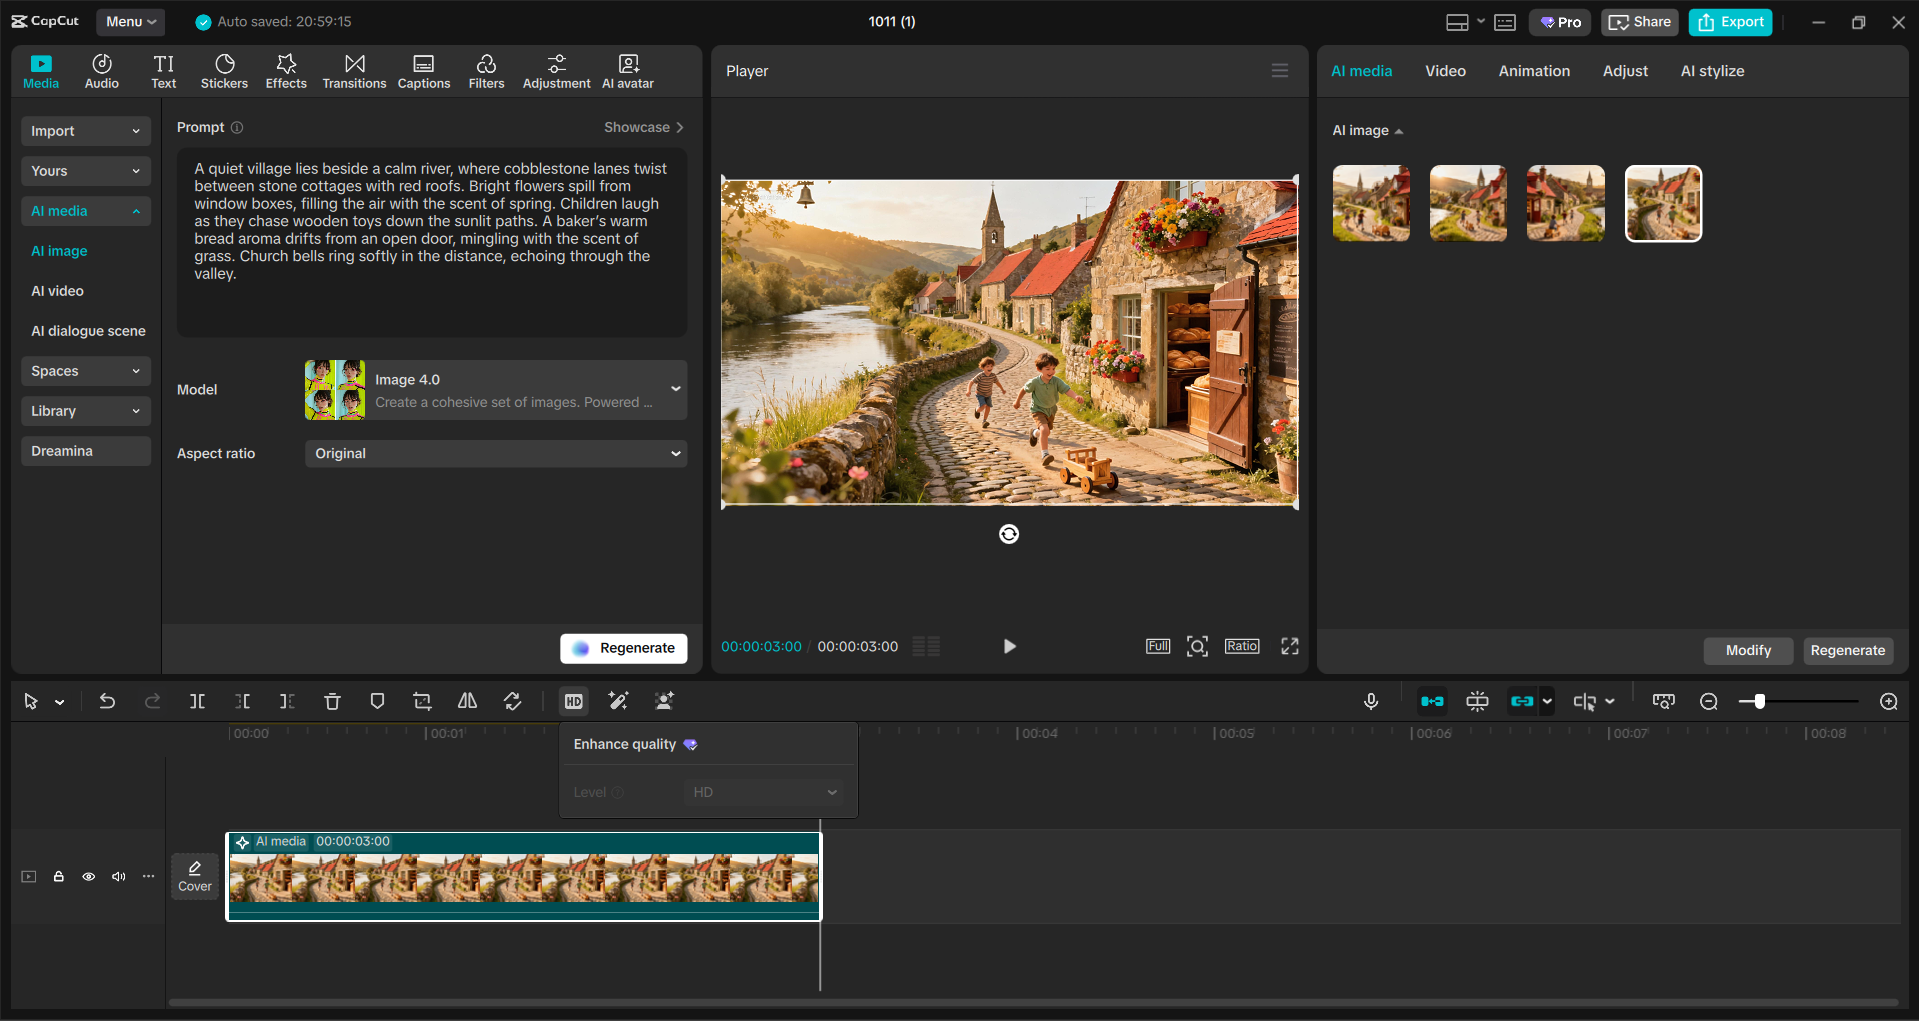Split the clip at the playhead
The image size is (1919, 1021).
[x=197, y=701]
